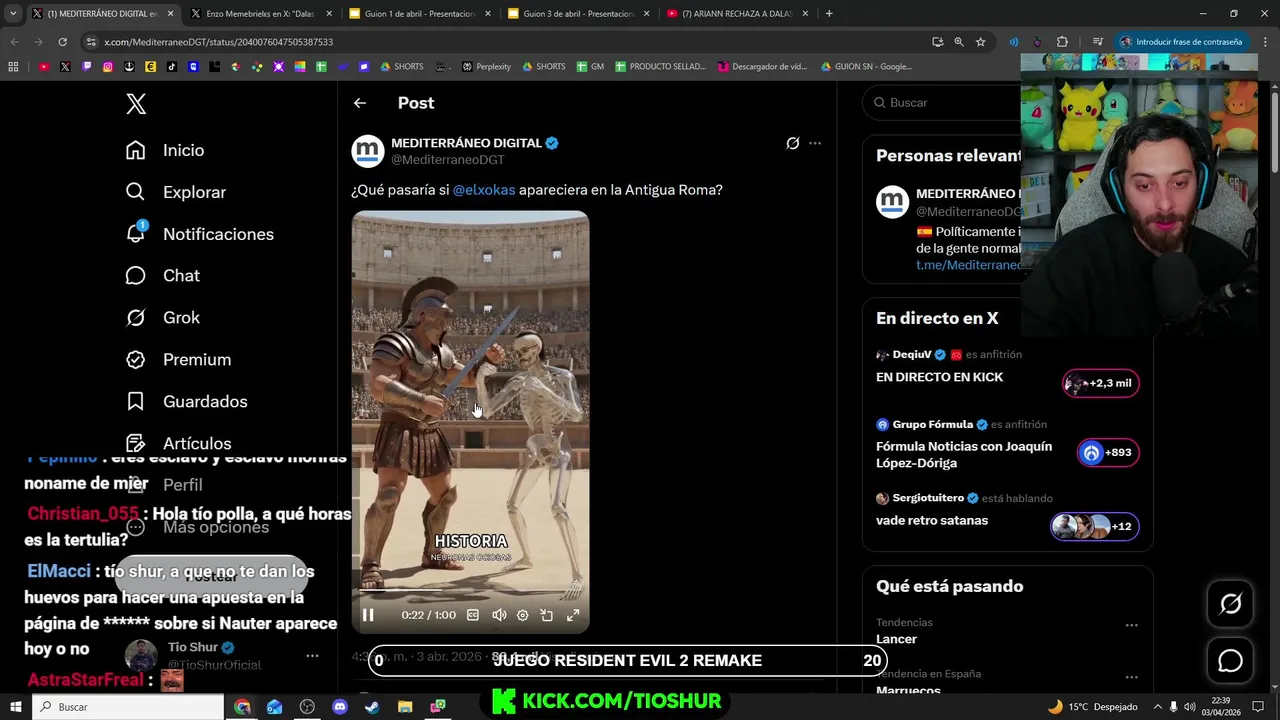Open the floating Grok button
1280x720 pixels.
1230,603
